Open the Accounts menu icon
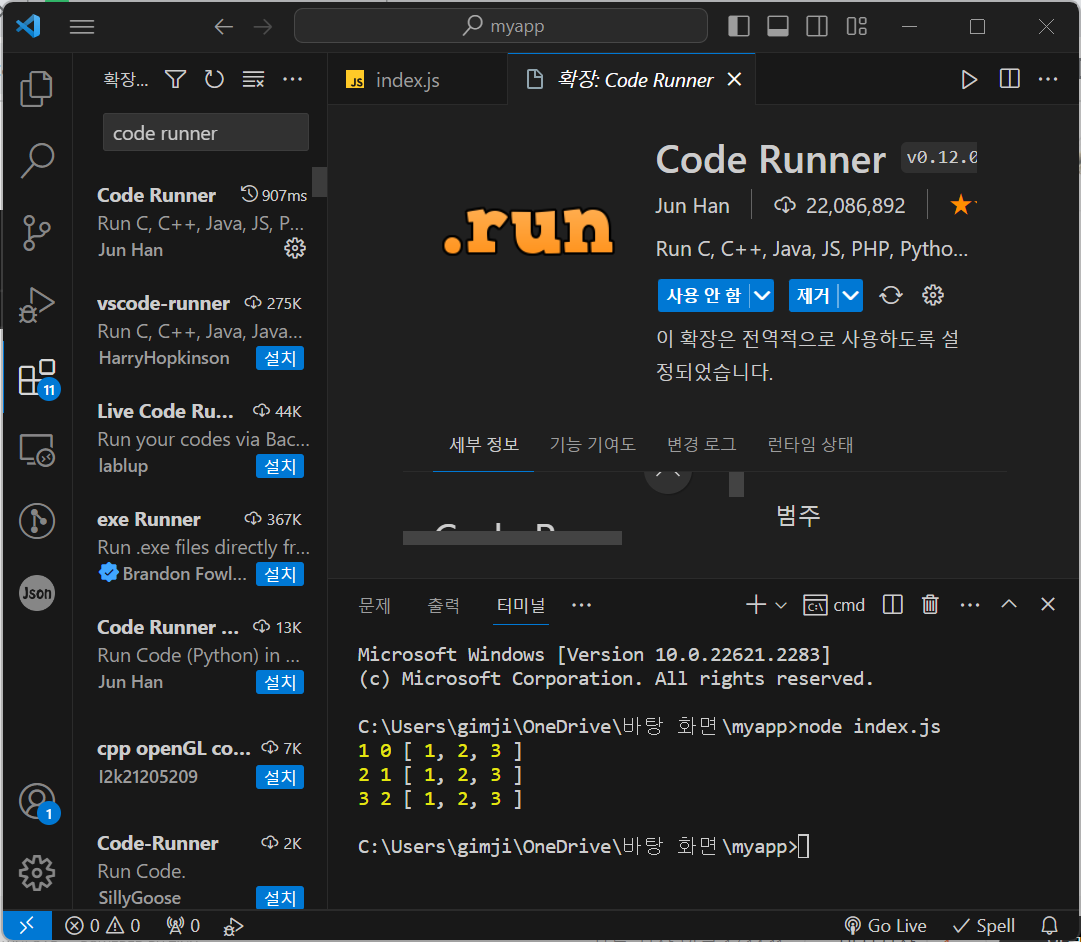The height and width of the screenshot is (942, 1081). [38, 802]
